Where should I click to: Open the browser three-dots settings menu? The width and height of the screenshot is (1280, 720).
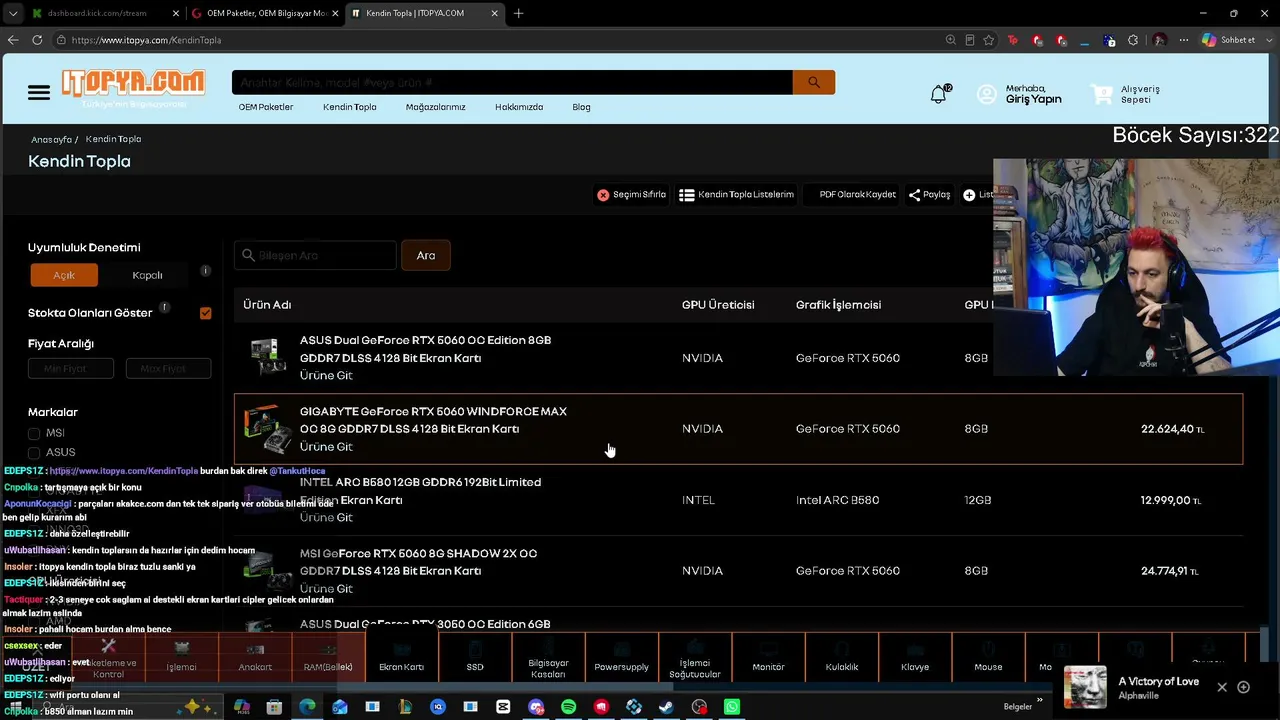1184,40
